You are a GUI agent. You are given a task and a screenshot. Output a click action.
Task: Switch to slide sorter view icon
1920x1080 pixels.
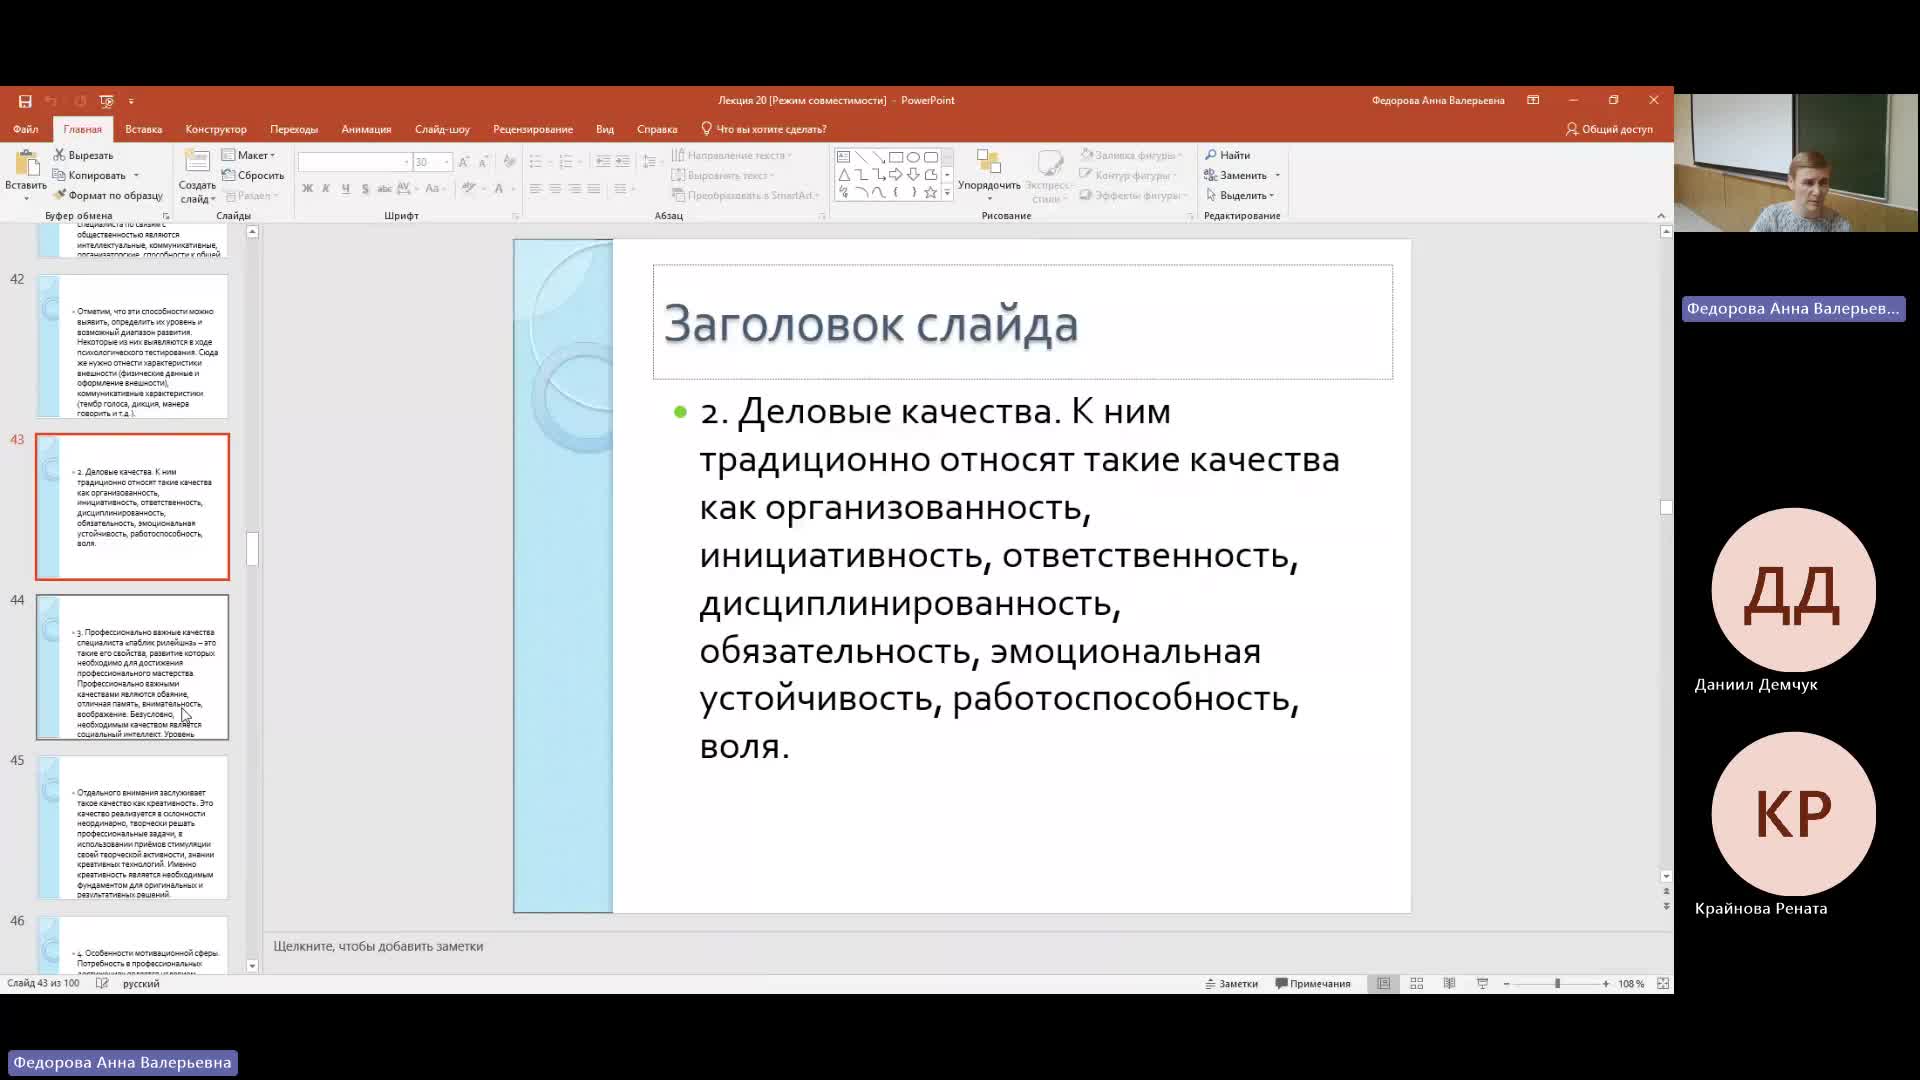[1416, 984]
